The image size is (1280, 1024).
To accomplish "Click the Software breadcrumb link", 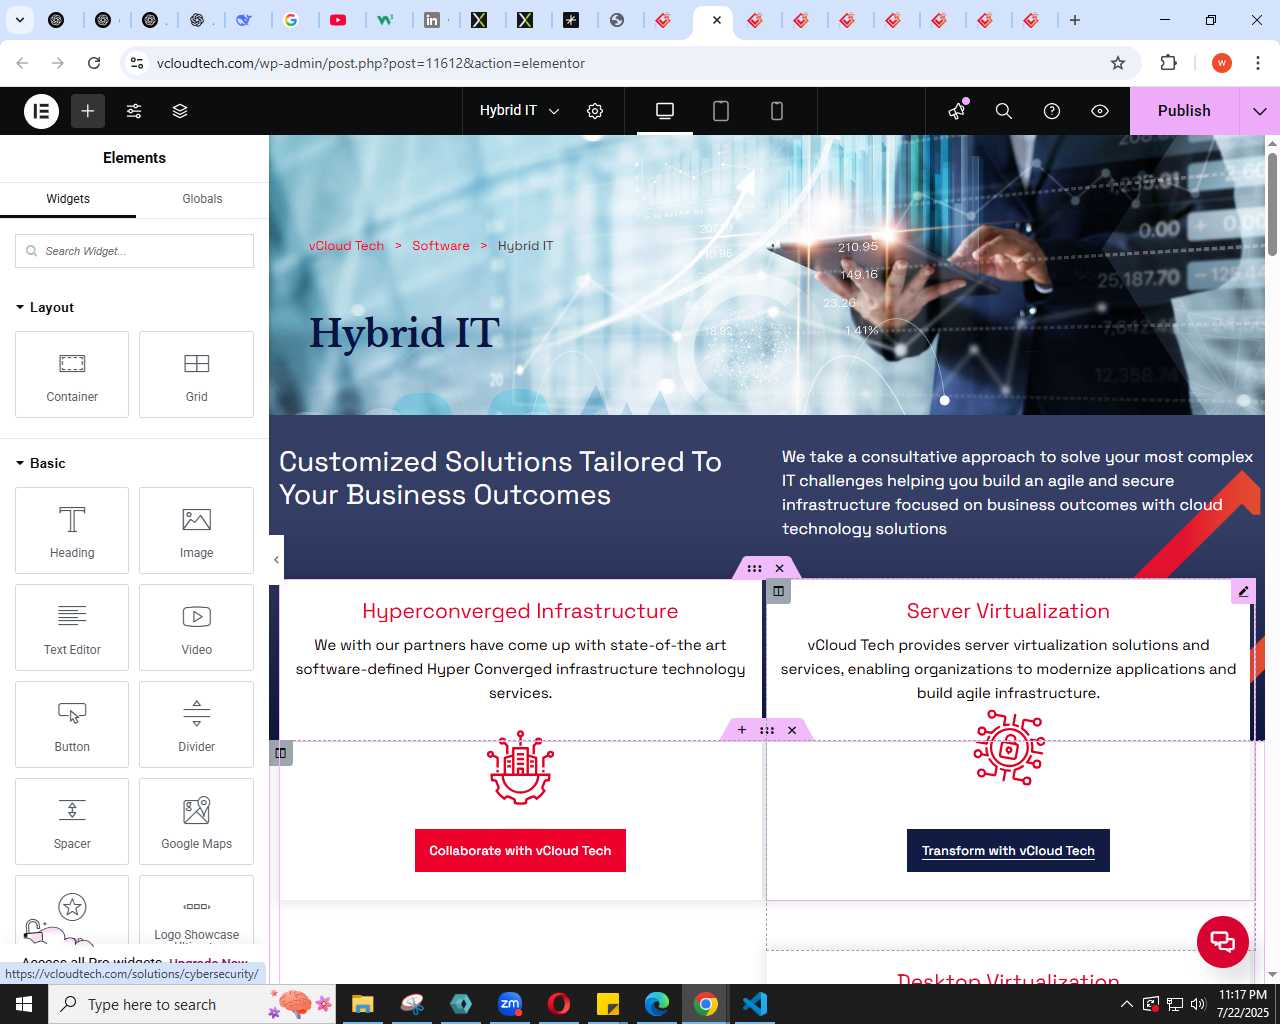I will [x=441, y=246].
